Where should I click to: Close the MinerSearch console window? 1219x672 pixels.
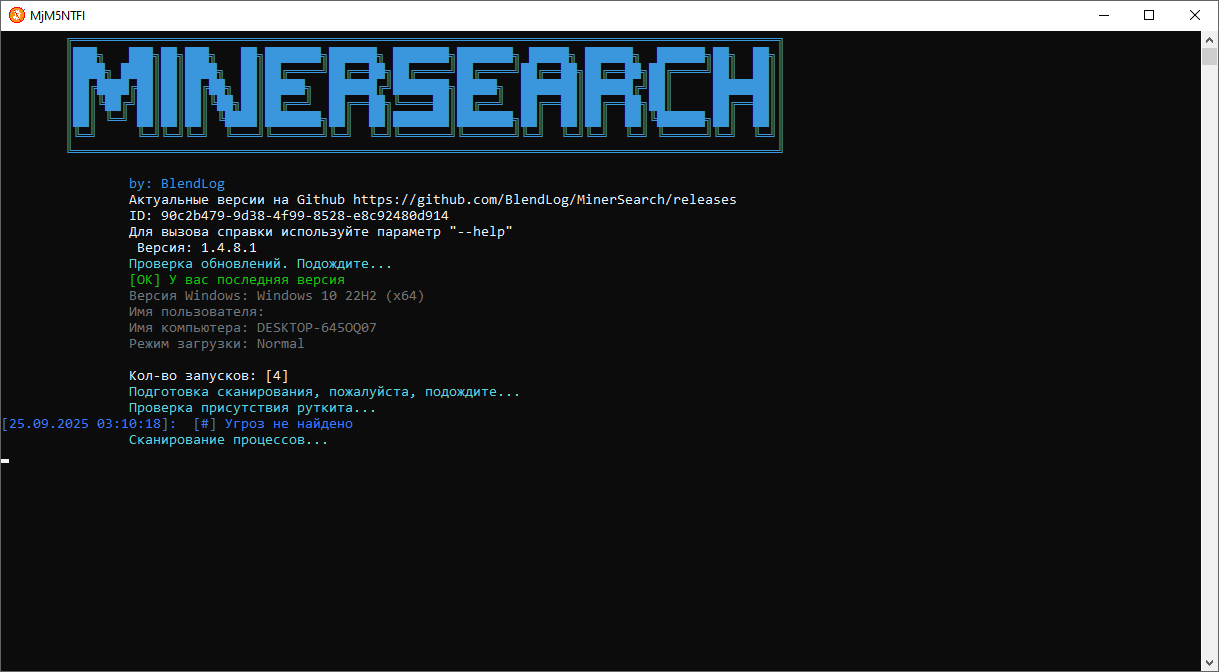1196,15
